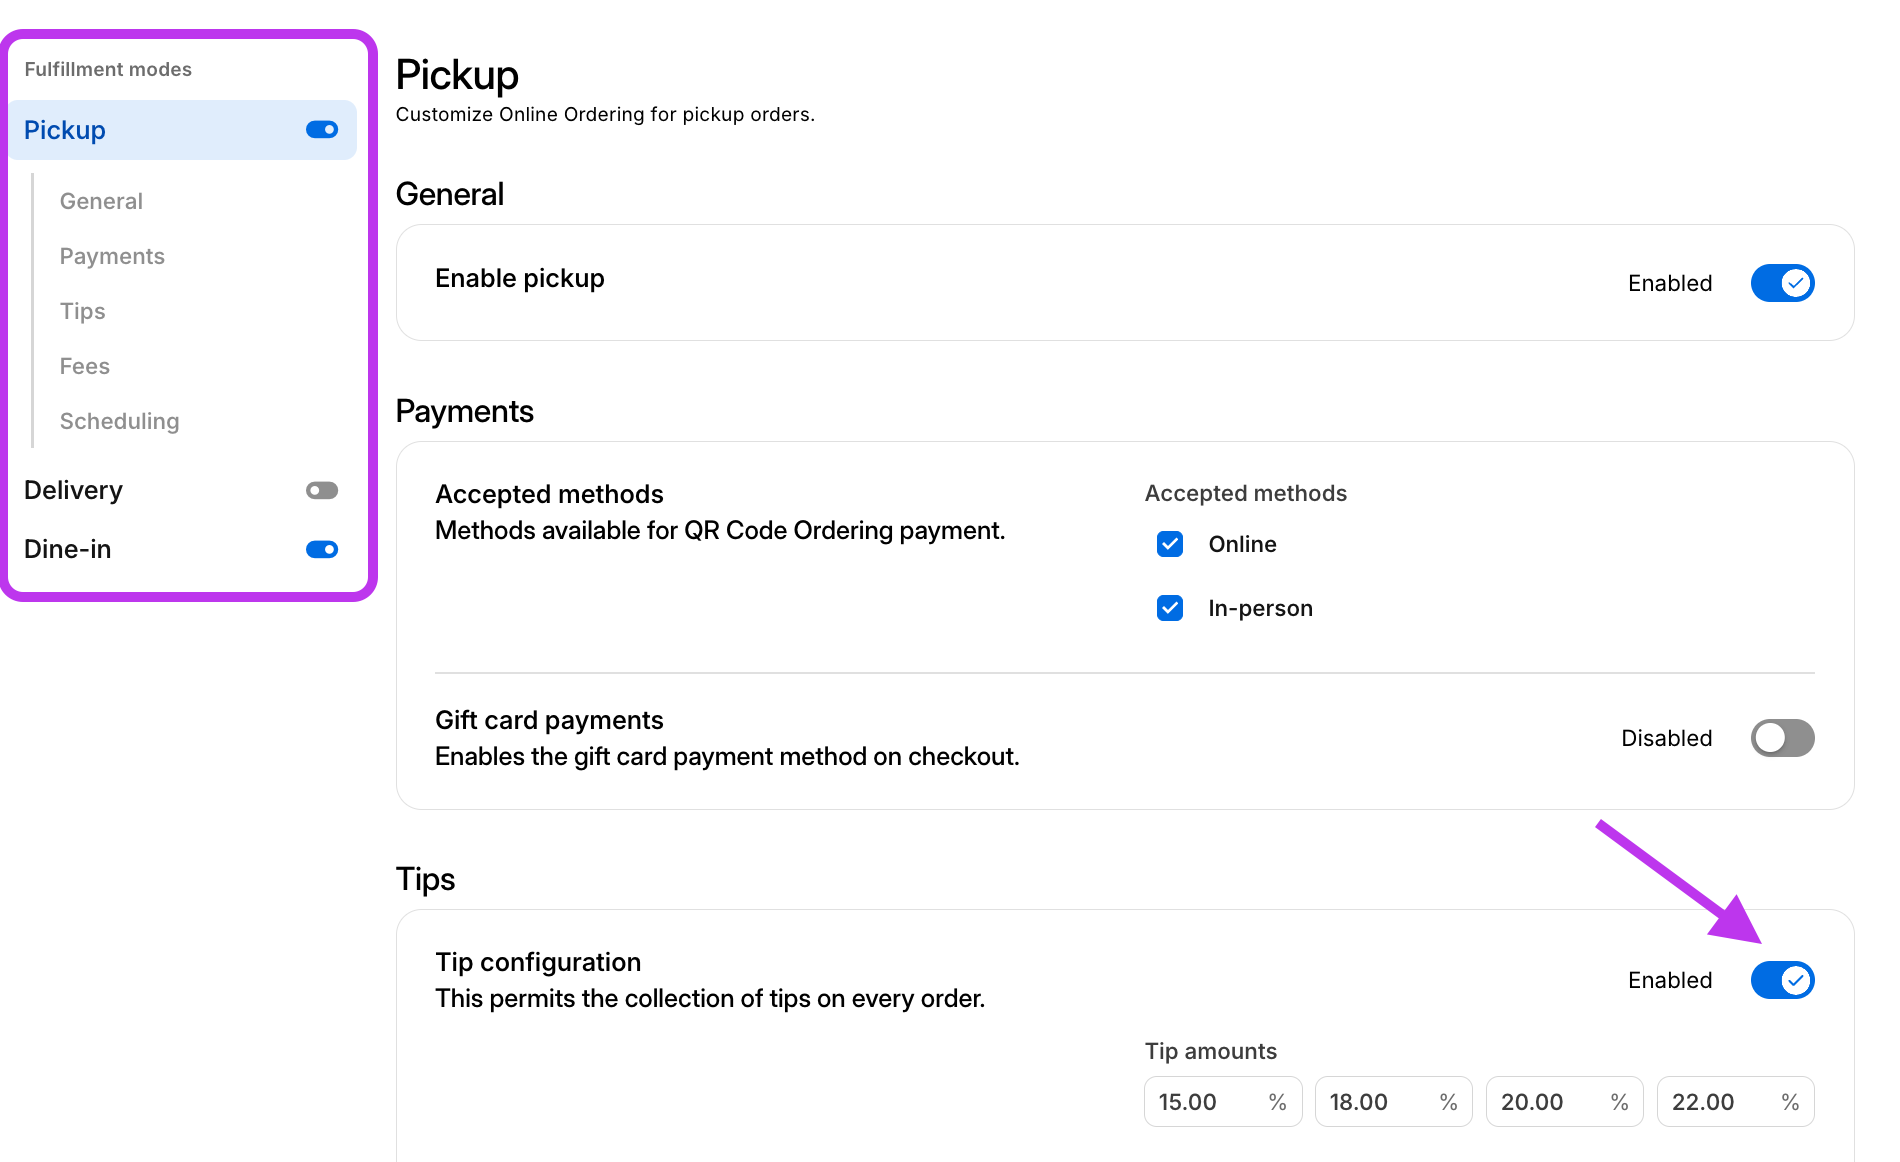Focus the 22.00 tip amount field
Viewport: 1900px width, 1162px height.
click(1718, 1102)
